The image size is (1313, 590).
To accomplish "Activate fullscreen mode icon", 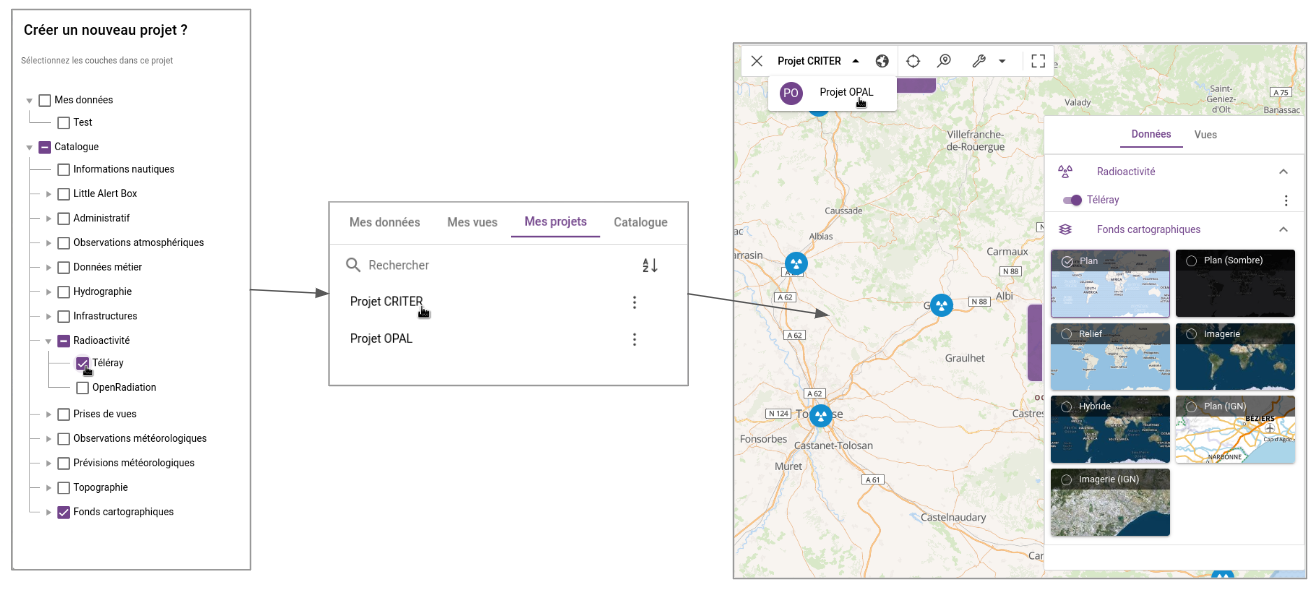I will pyautogui.click(x=1038, y=61).
